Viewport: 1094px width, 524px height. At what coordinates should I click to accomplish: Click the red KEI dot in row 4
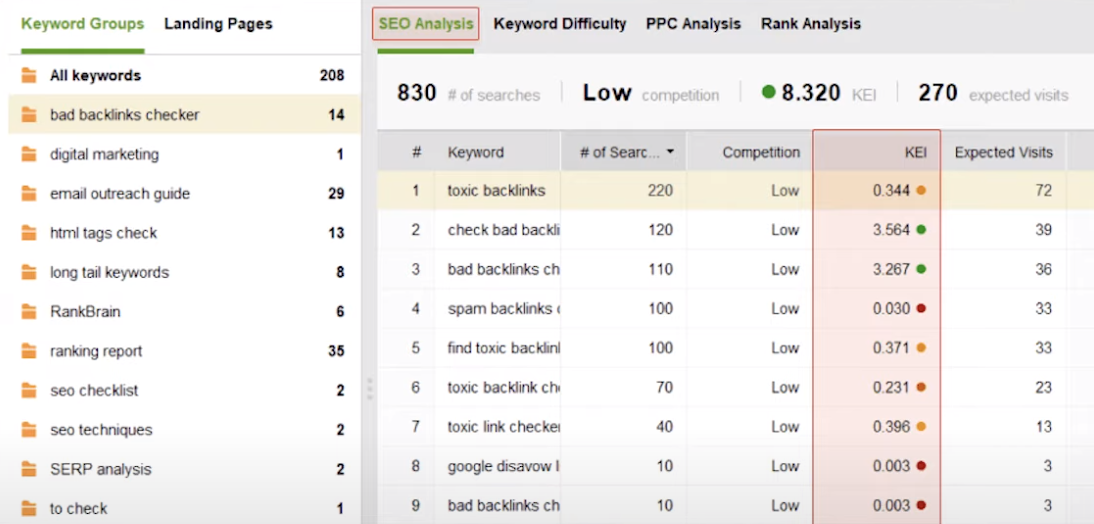pos(921,309)
